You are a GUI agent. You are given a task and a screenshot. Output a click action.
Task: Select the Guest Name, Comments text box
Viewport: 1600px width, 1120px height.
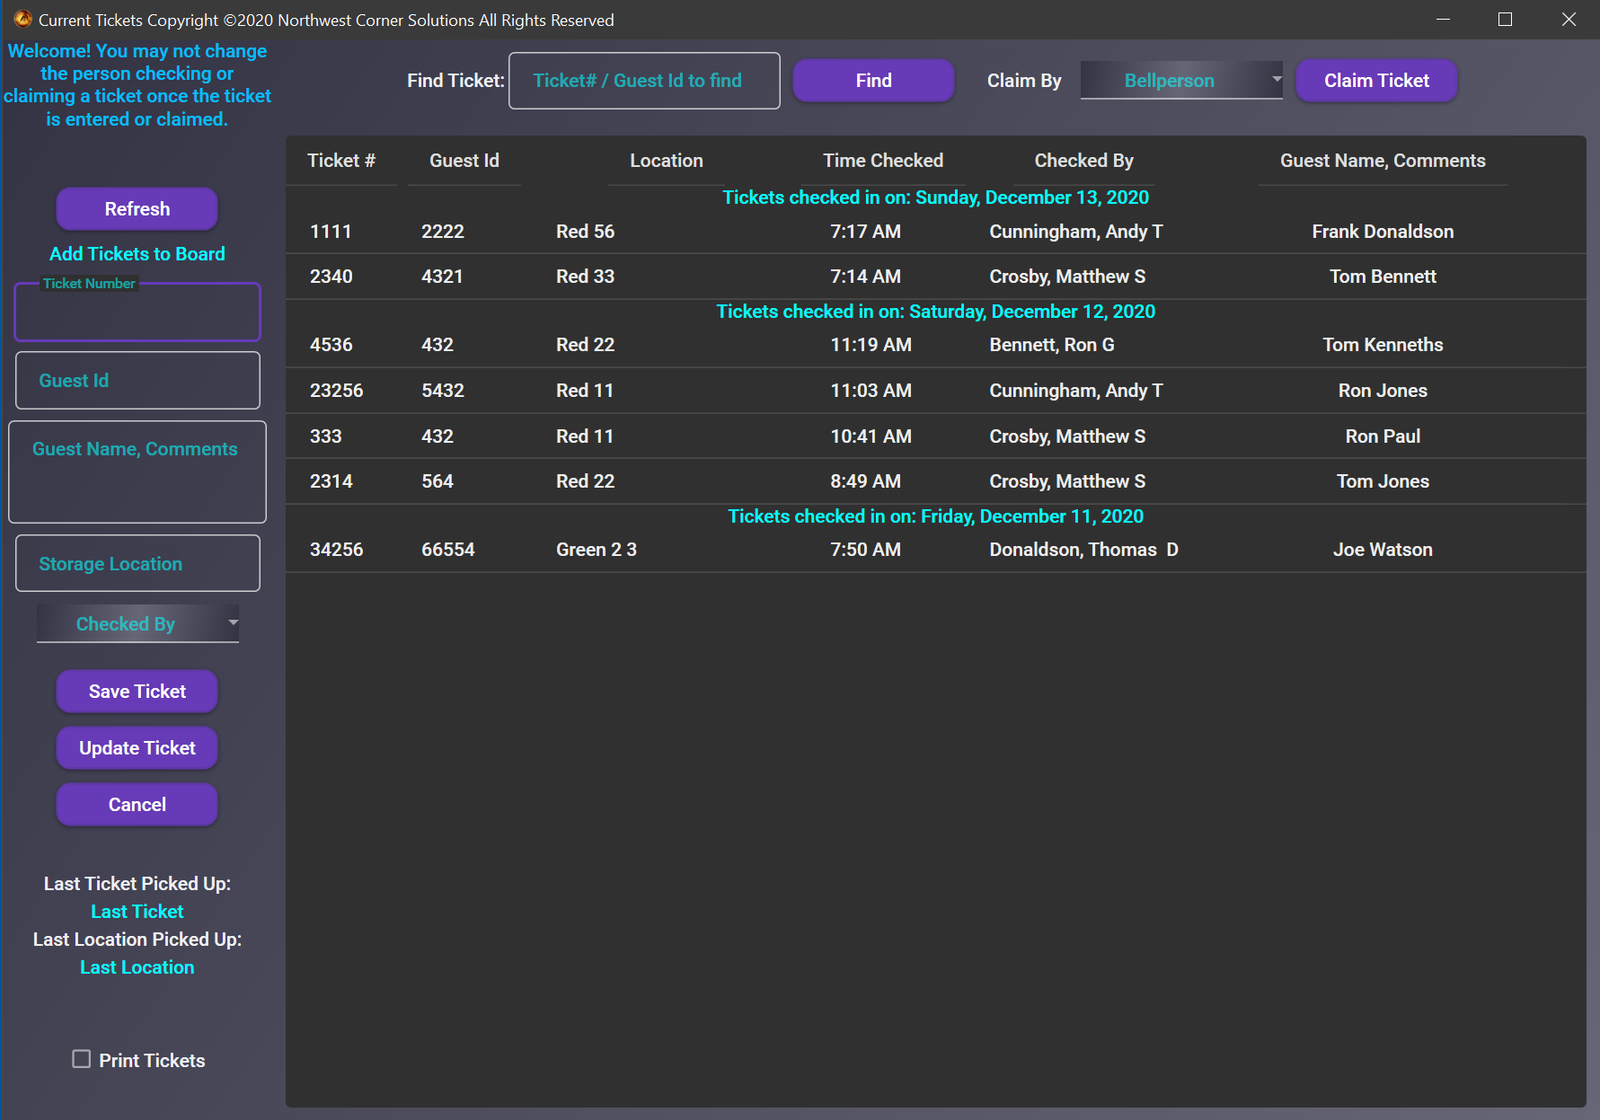pos(137,472)
